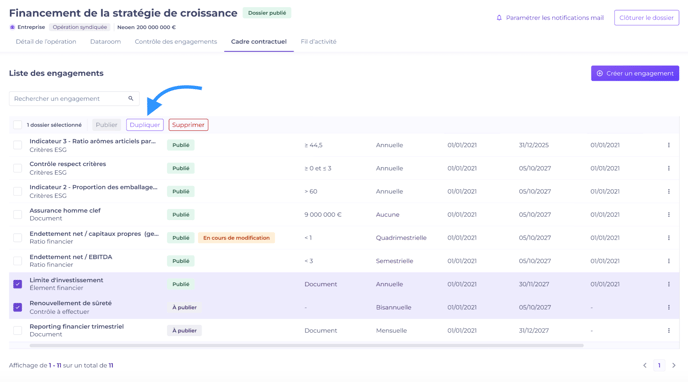Check the Assurance homme clef row's checkbox
Image resolution: width=688 pixels, height=382 pixels.
(18, 214)
